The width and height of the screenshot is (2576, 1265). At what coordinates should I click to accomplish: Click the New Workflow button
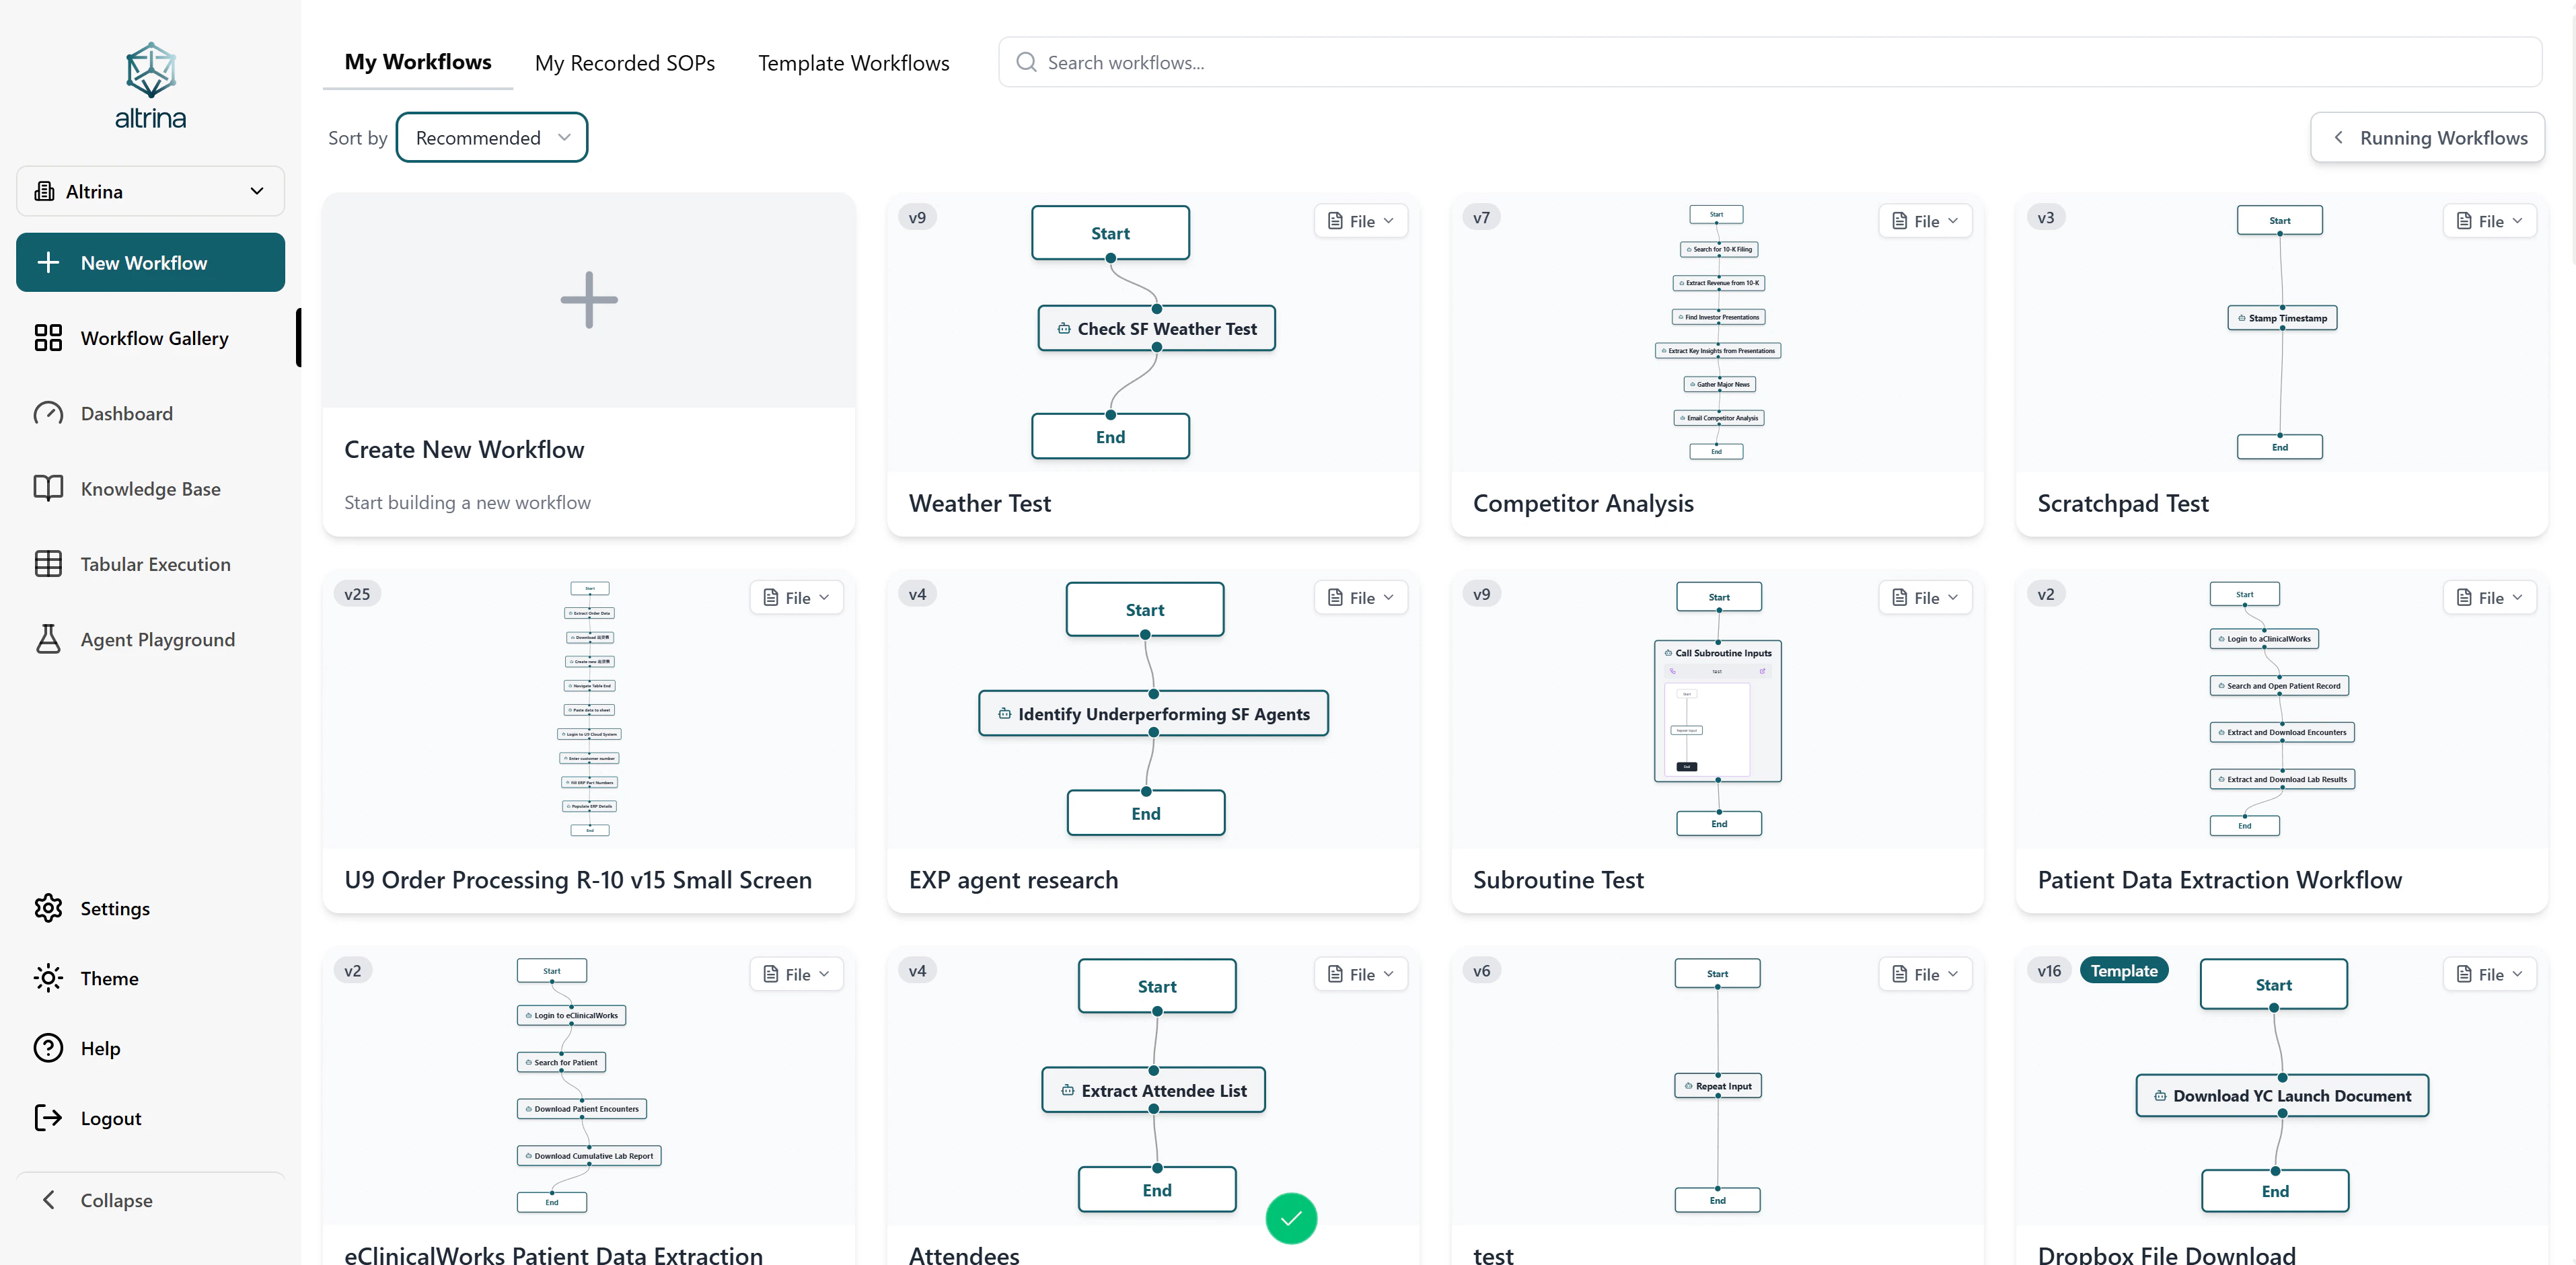pyautogui.click(x=150, y=263)
